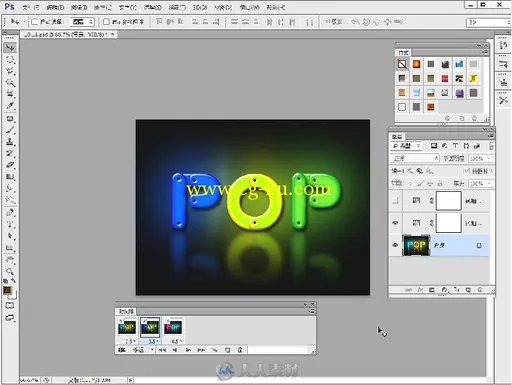Select the History Brush tool
The width and height of the screenshot is (512, 385).
tap(10, 153)
